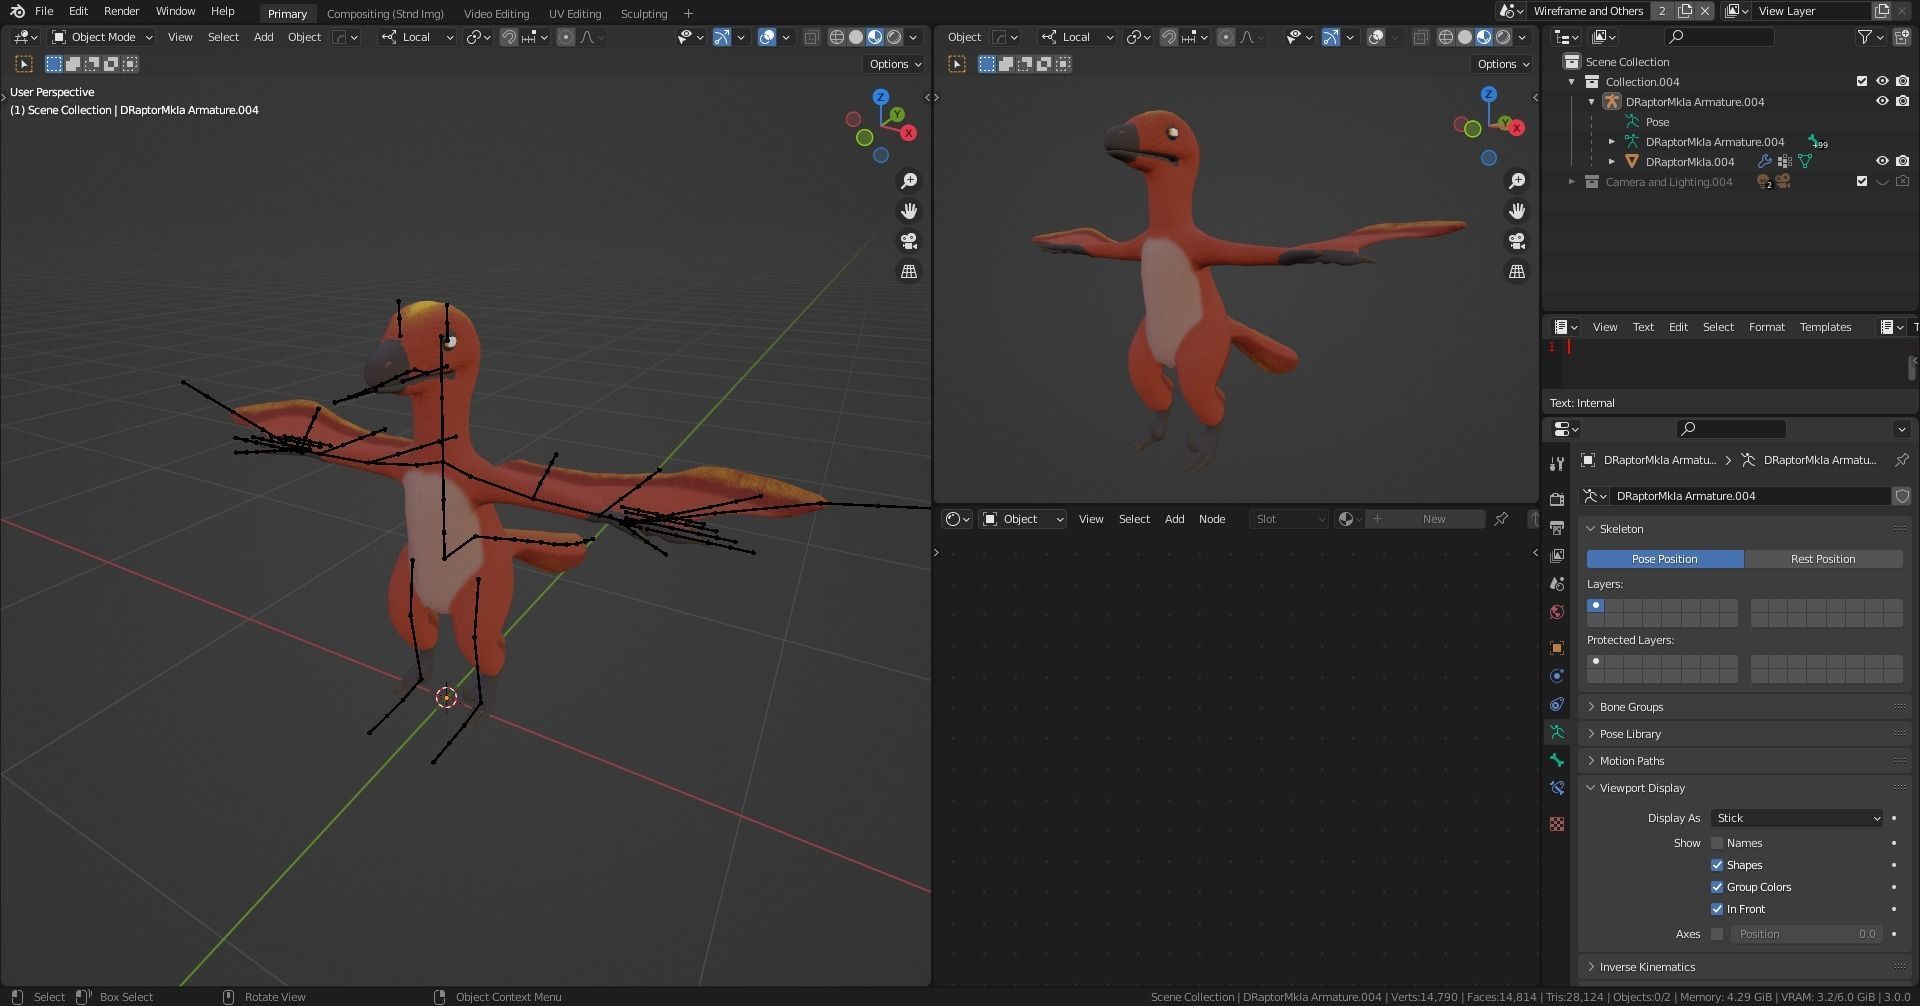Open the Object Constraints properties tab
Viewport: 1920px width, 1006px height.
pos(1557,704)
